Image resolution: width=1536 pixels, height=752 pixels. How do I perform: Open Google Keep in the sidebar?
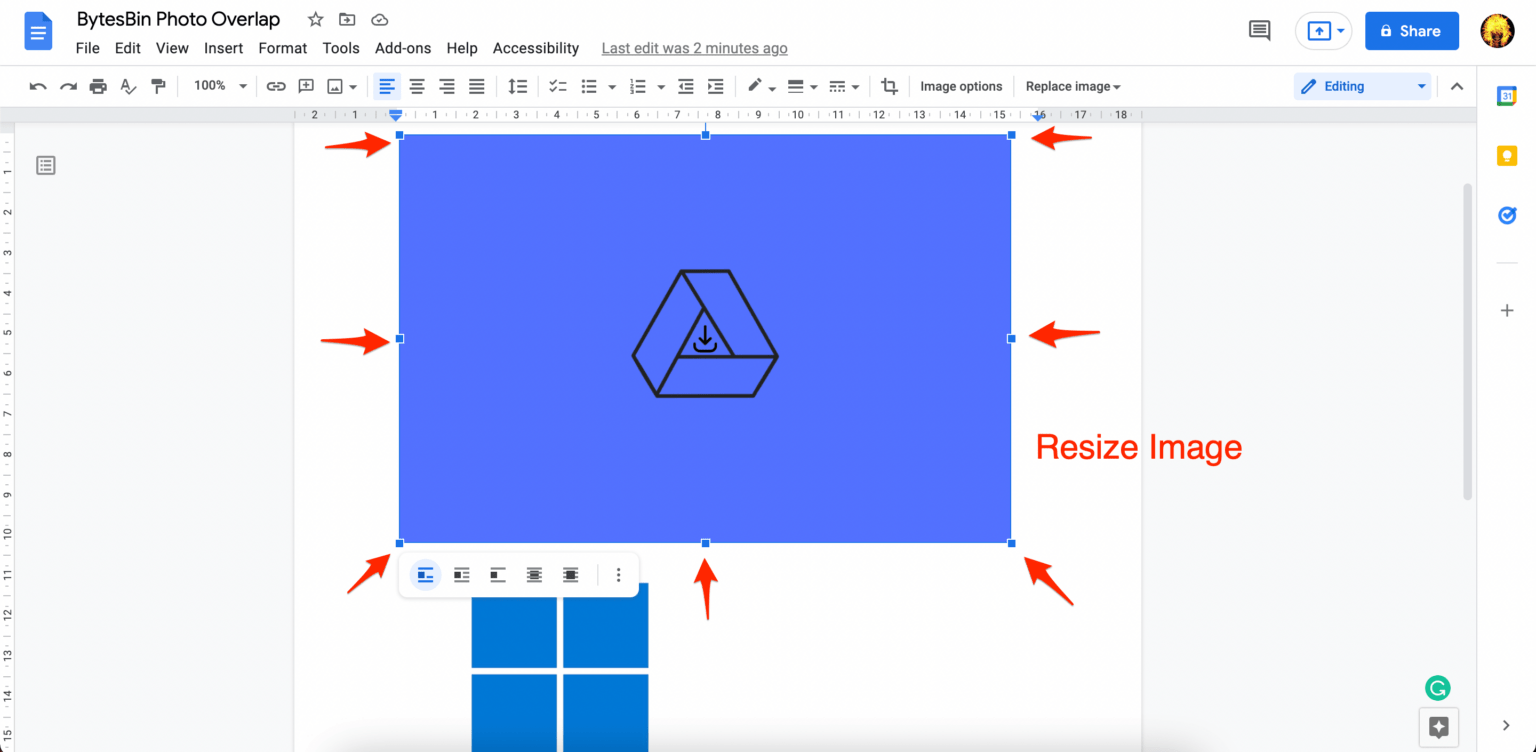[x=1507, y=156]
